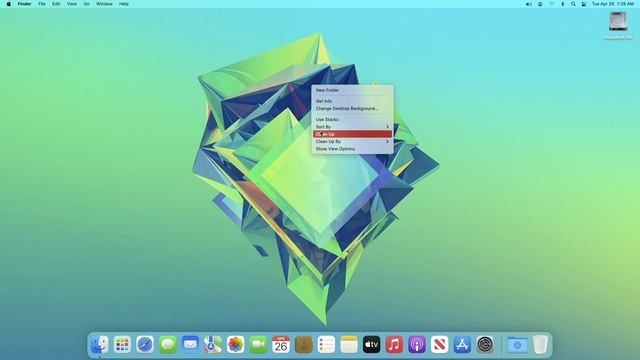Image resolution: width=640 pixels, height=360 pixels.
Task: Open the Wi-Fi status menu
Action: pos(551,4)
